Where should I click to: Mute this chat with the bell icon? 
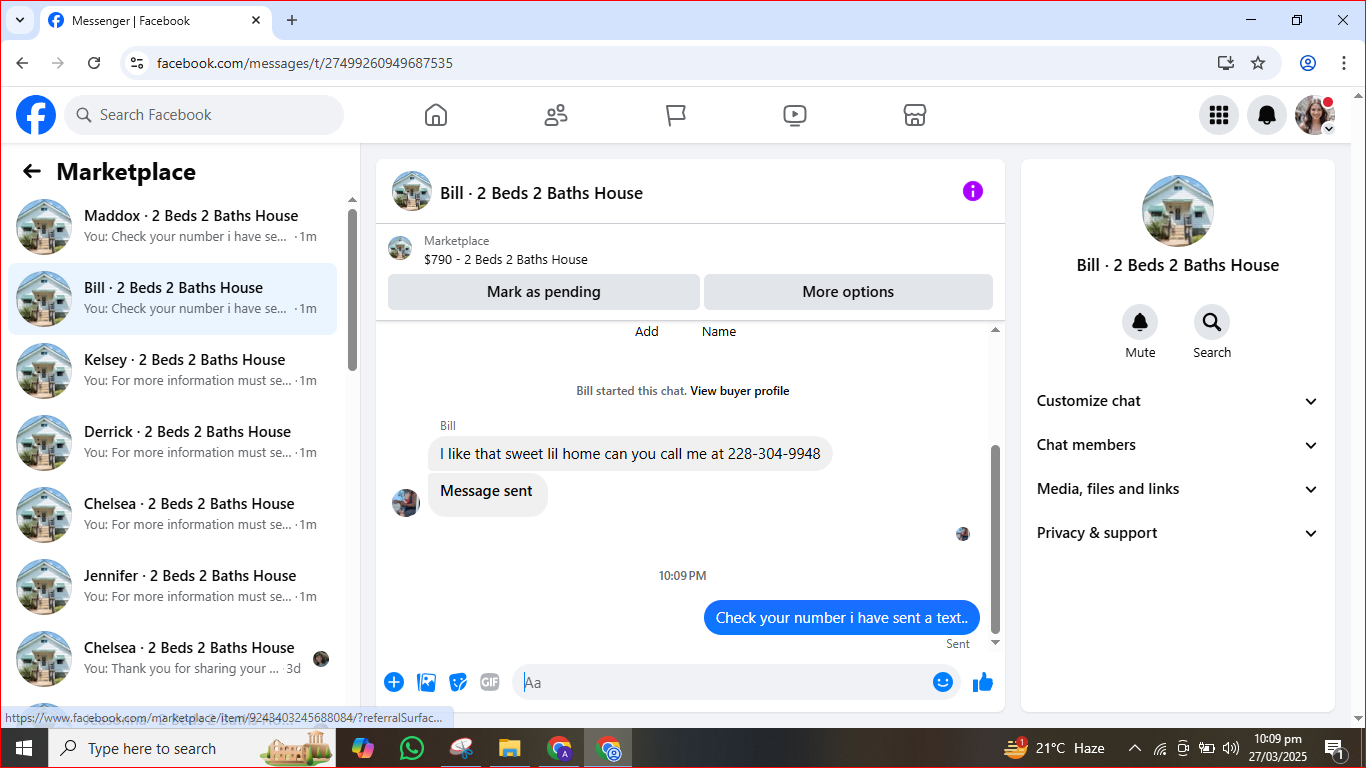click(x=1140, y=322)
